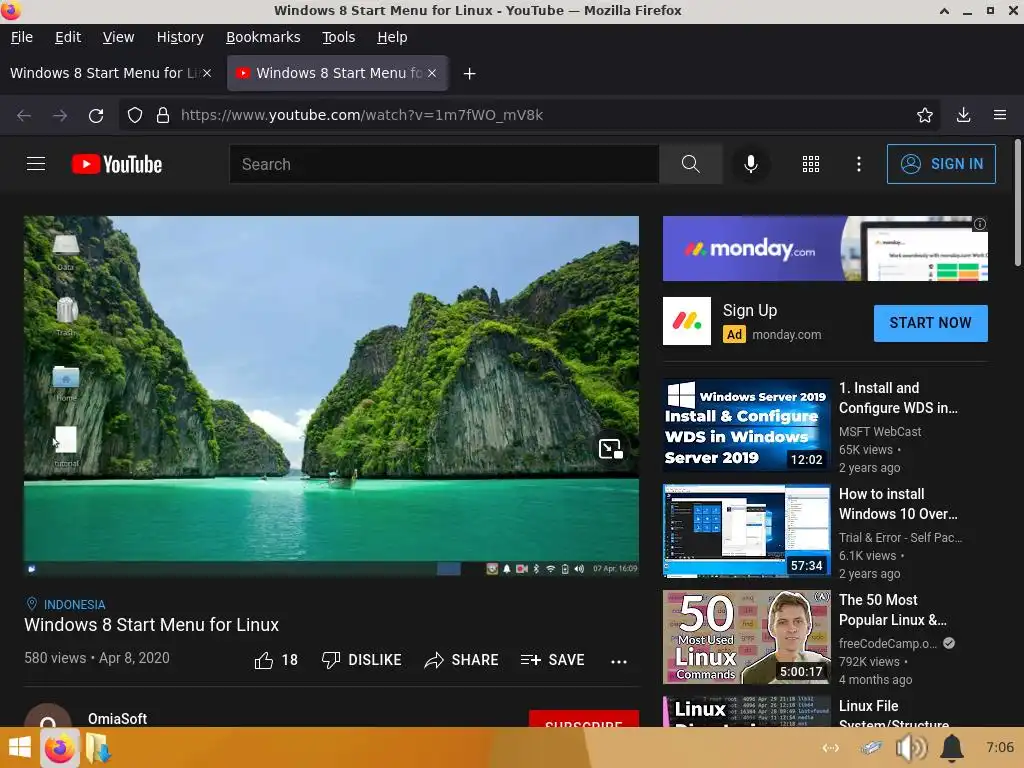Close the first browser tab
The height and width of the screenshot is (768, 1024).
click(206, 73)
